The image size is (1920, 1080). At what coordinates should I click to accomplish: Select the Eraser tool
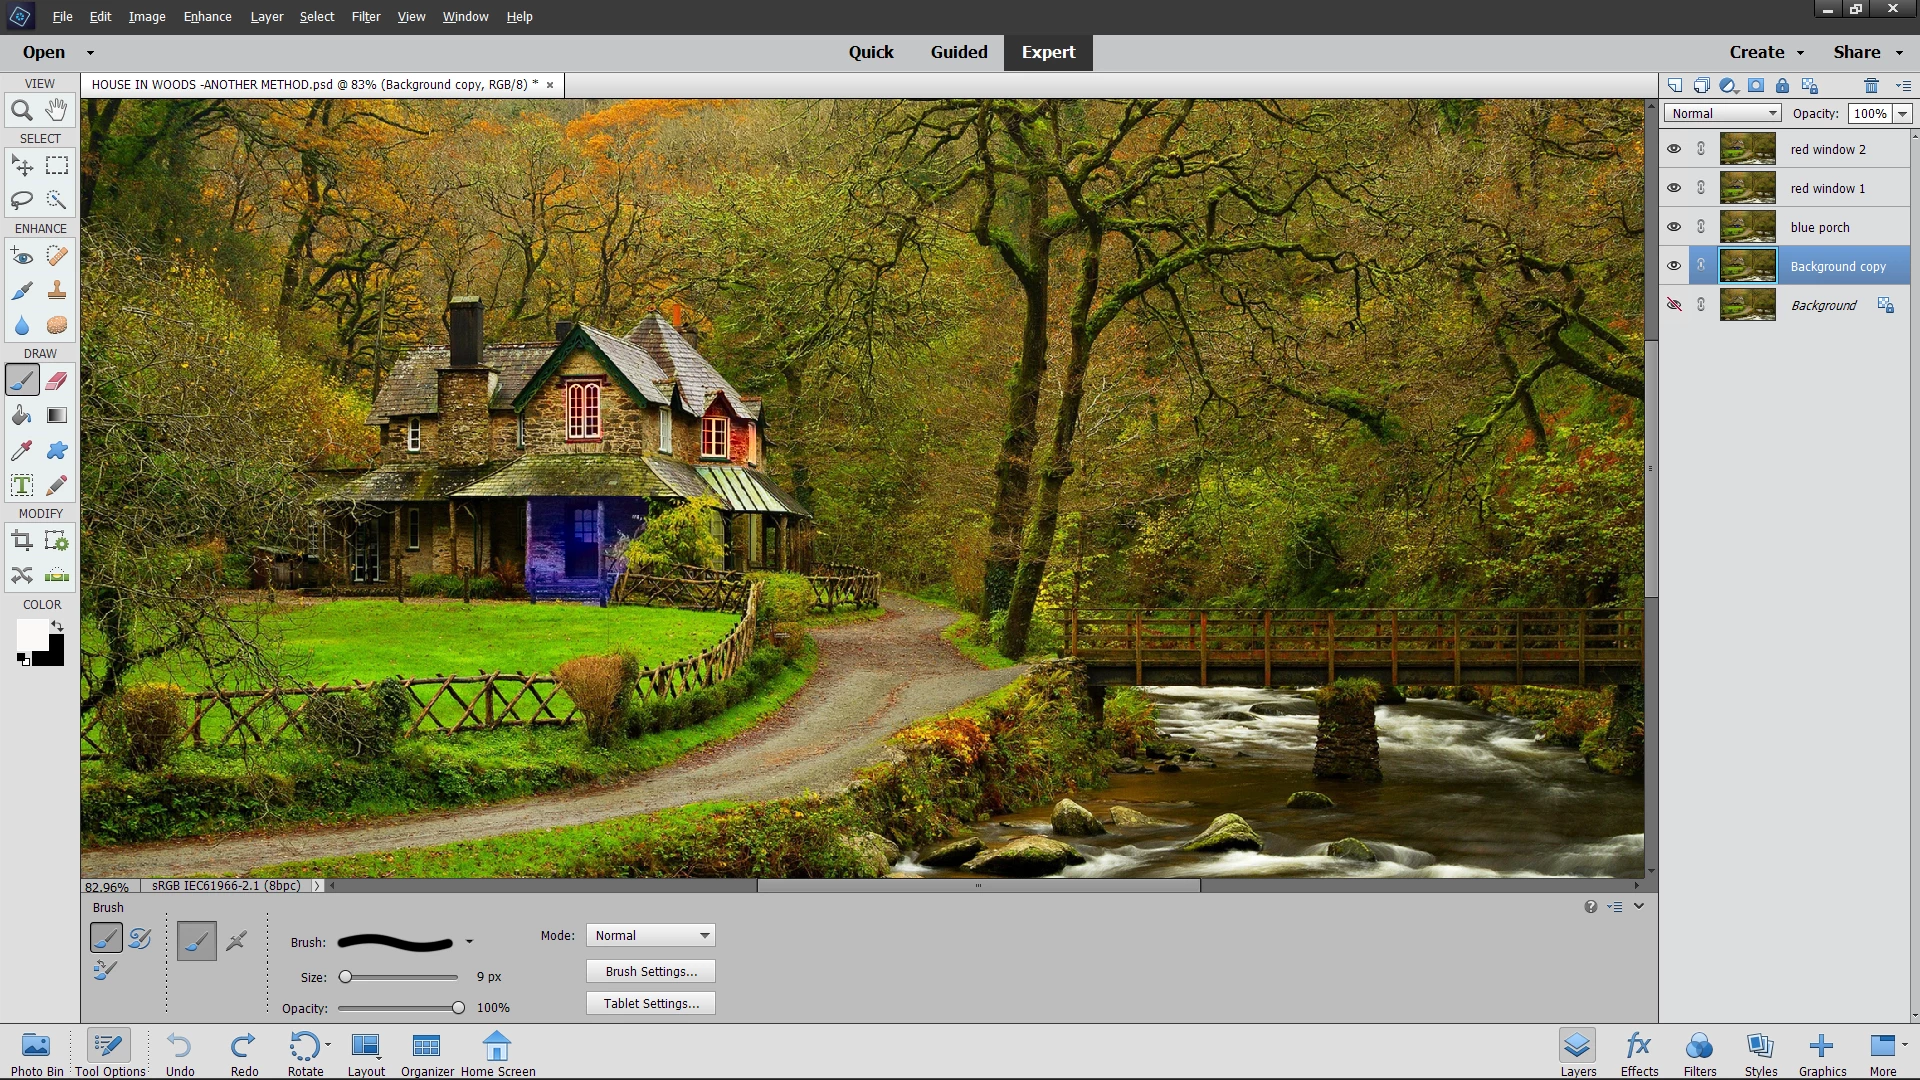pyautogui.click(x=57, y=381)
